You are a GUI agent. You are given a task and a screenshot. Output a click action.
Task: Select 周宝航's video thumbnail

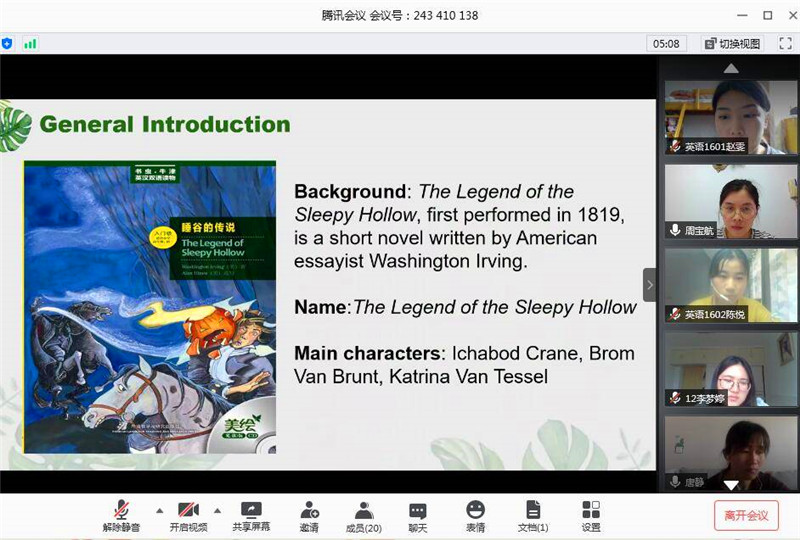click(x=730, y=201)
